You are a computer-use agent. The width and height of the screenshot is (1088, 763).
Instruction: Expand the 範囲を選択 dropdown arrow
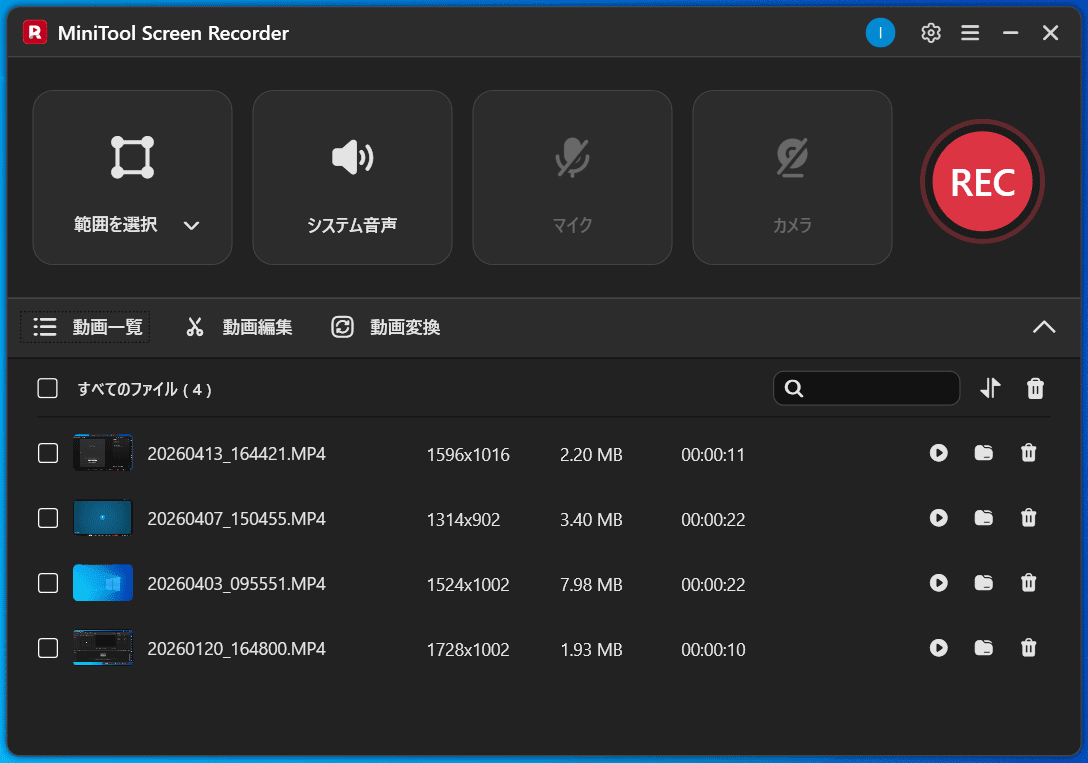190,225
